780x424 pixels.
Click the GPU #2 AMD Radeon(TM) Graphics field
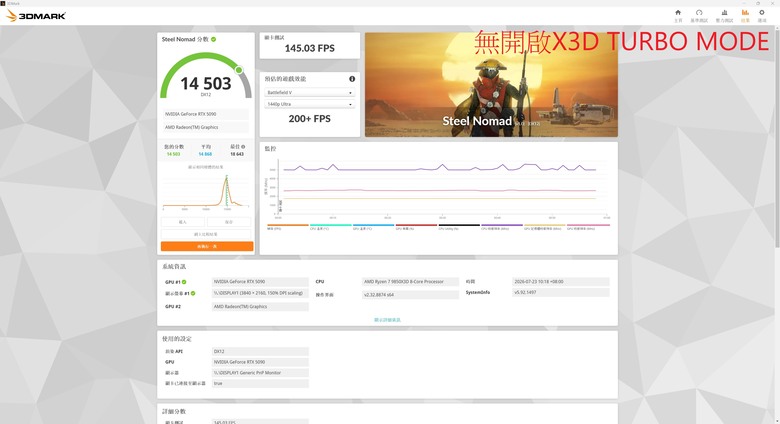[260, 307]
